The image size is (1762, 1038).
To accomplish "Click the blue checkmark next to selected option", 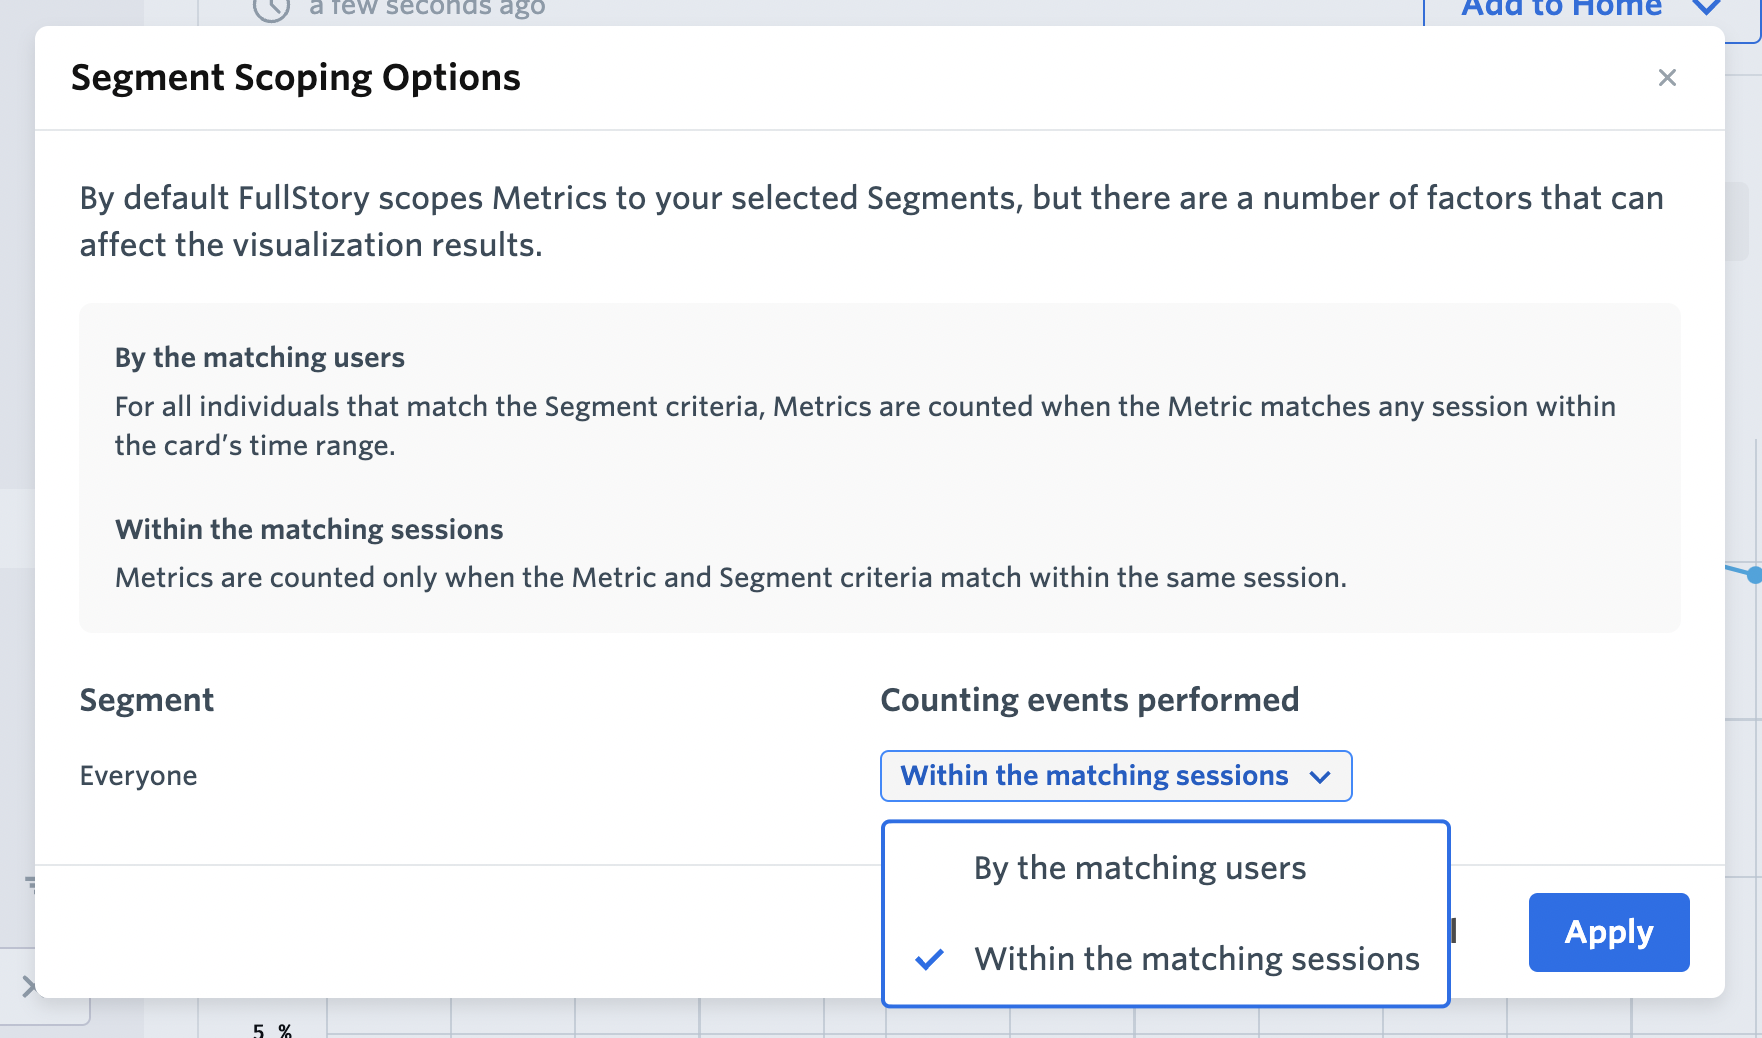I will click(929, 960).
